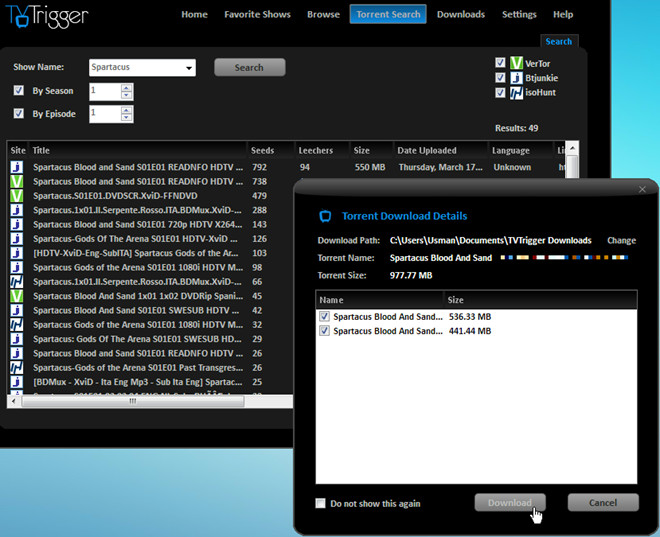Cancel the torrent download dialog
The image size is (660, 537).
603,502
